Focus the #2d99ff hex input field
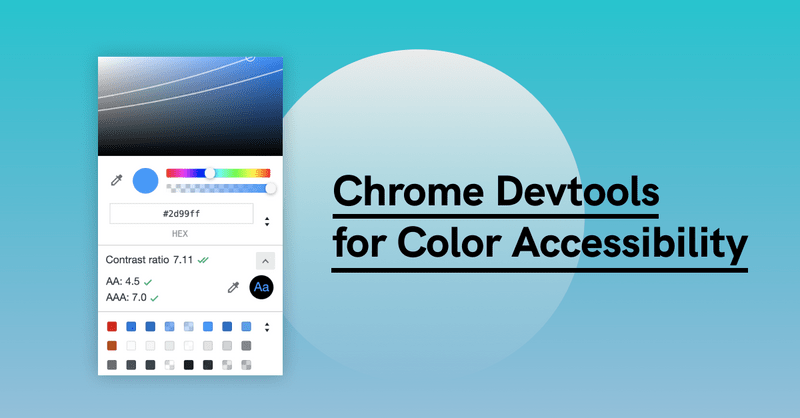This screenshot has height=418, width=800. click(182, 213)
